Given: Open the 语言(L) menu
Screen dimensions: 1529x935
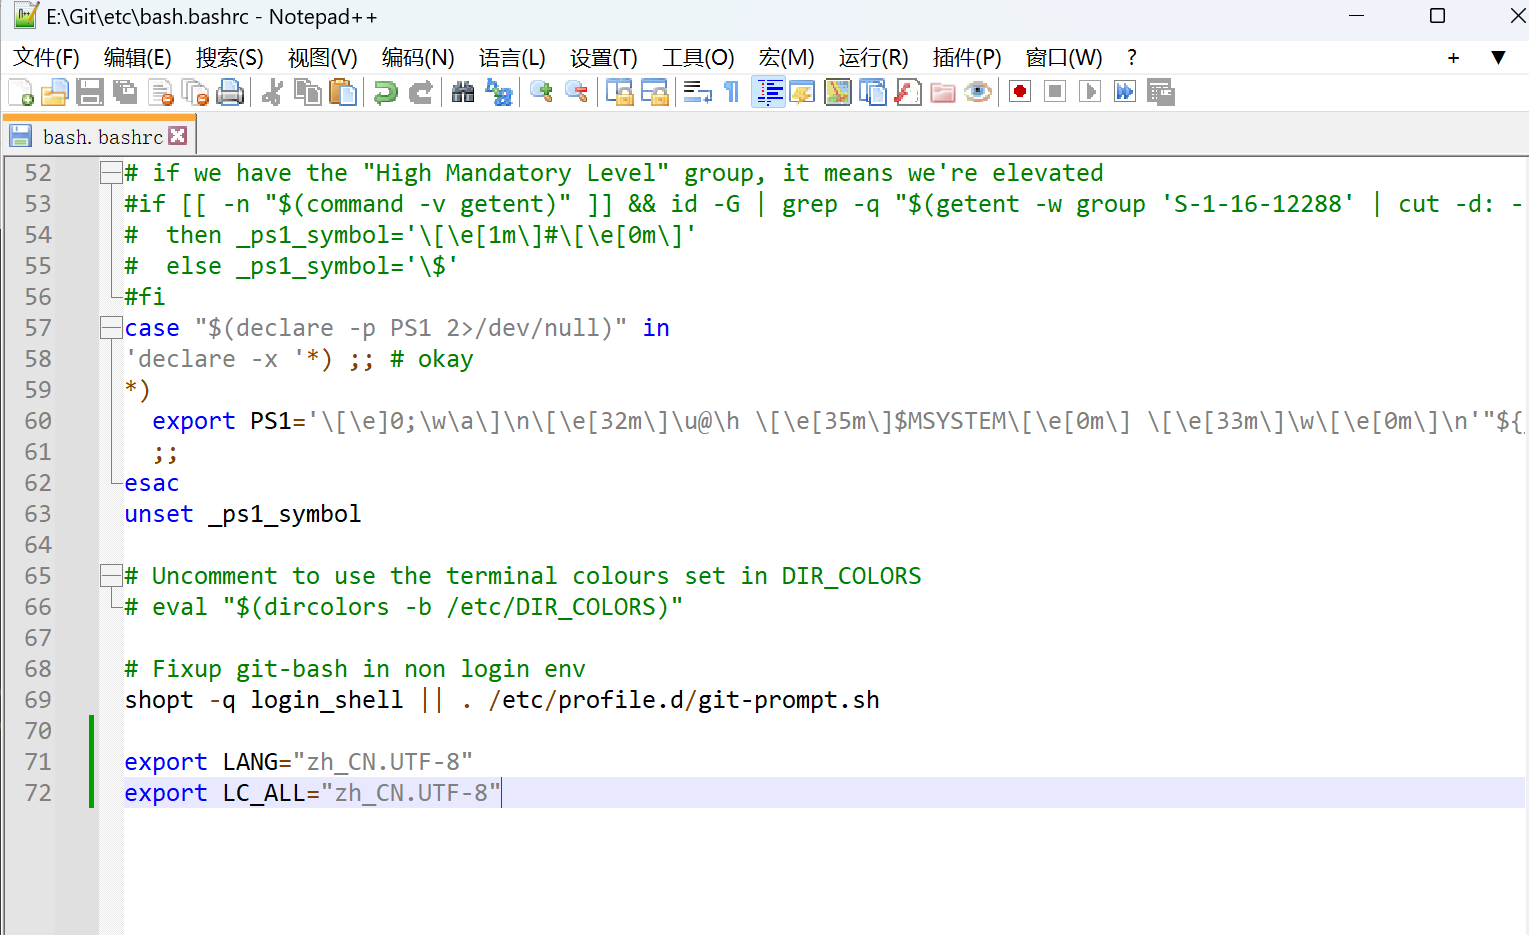Looking at the screenshot, I should [512, 58].
